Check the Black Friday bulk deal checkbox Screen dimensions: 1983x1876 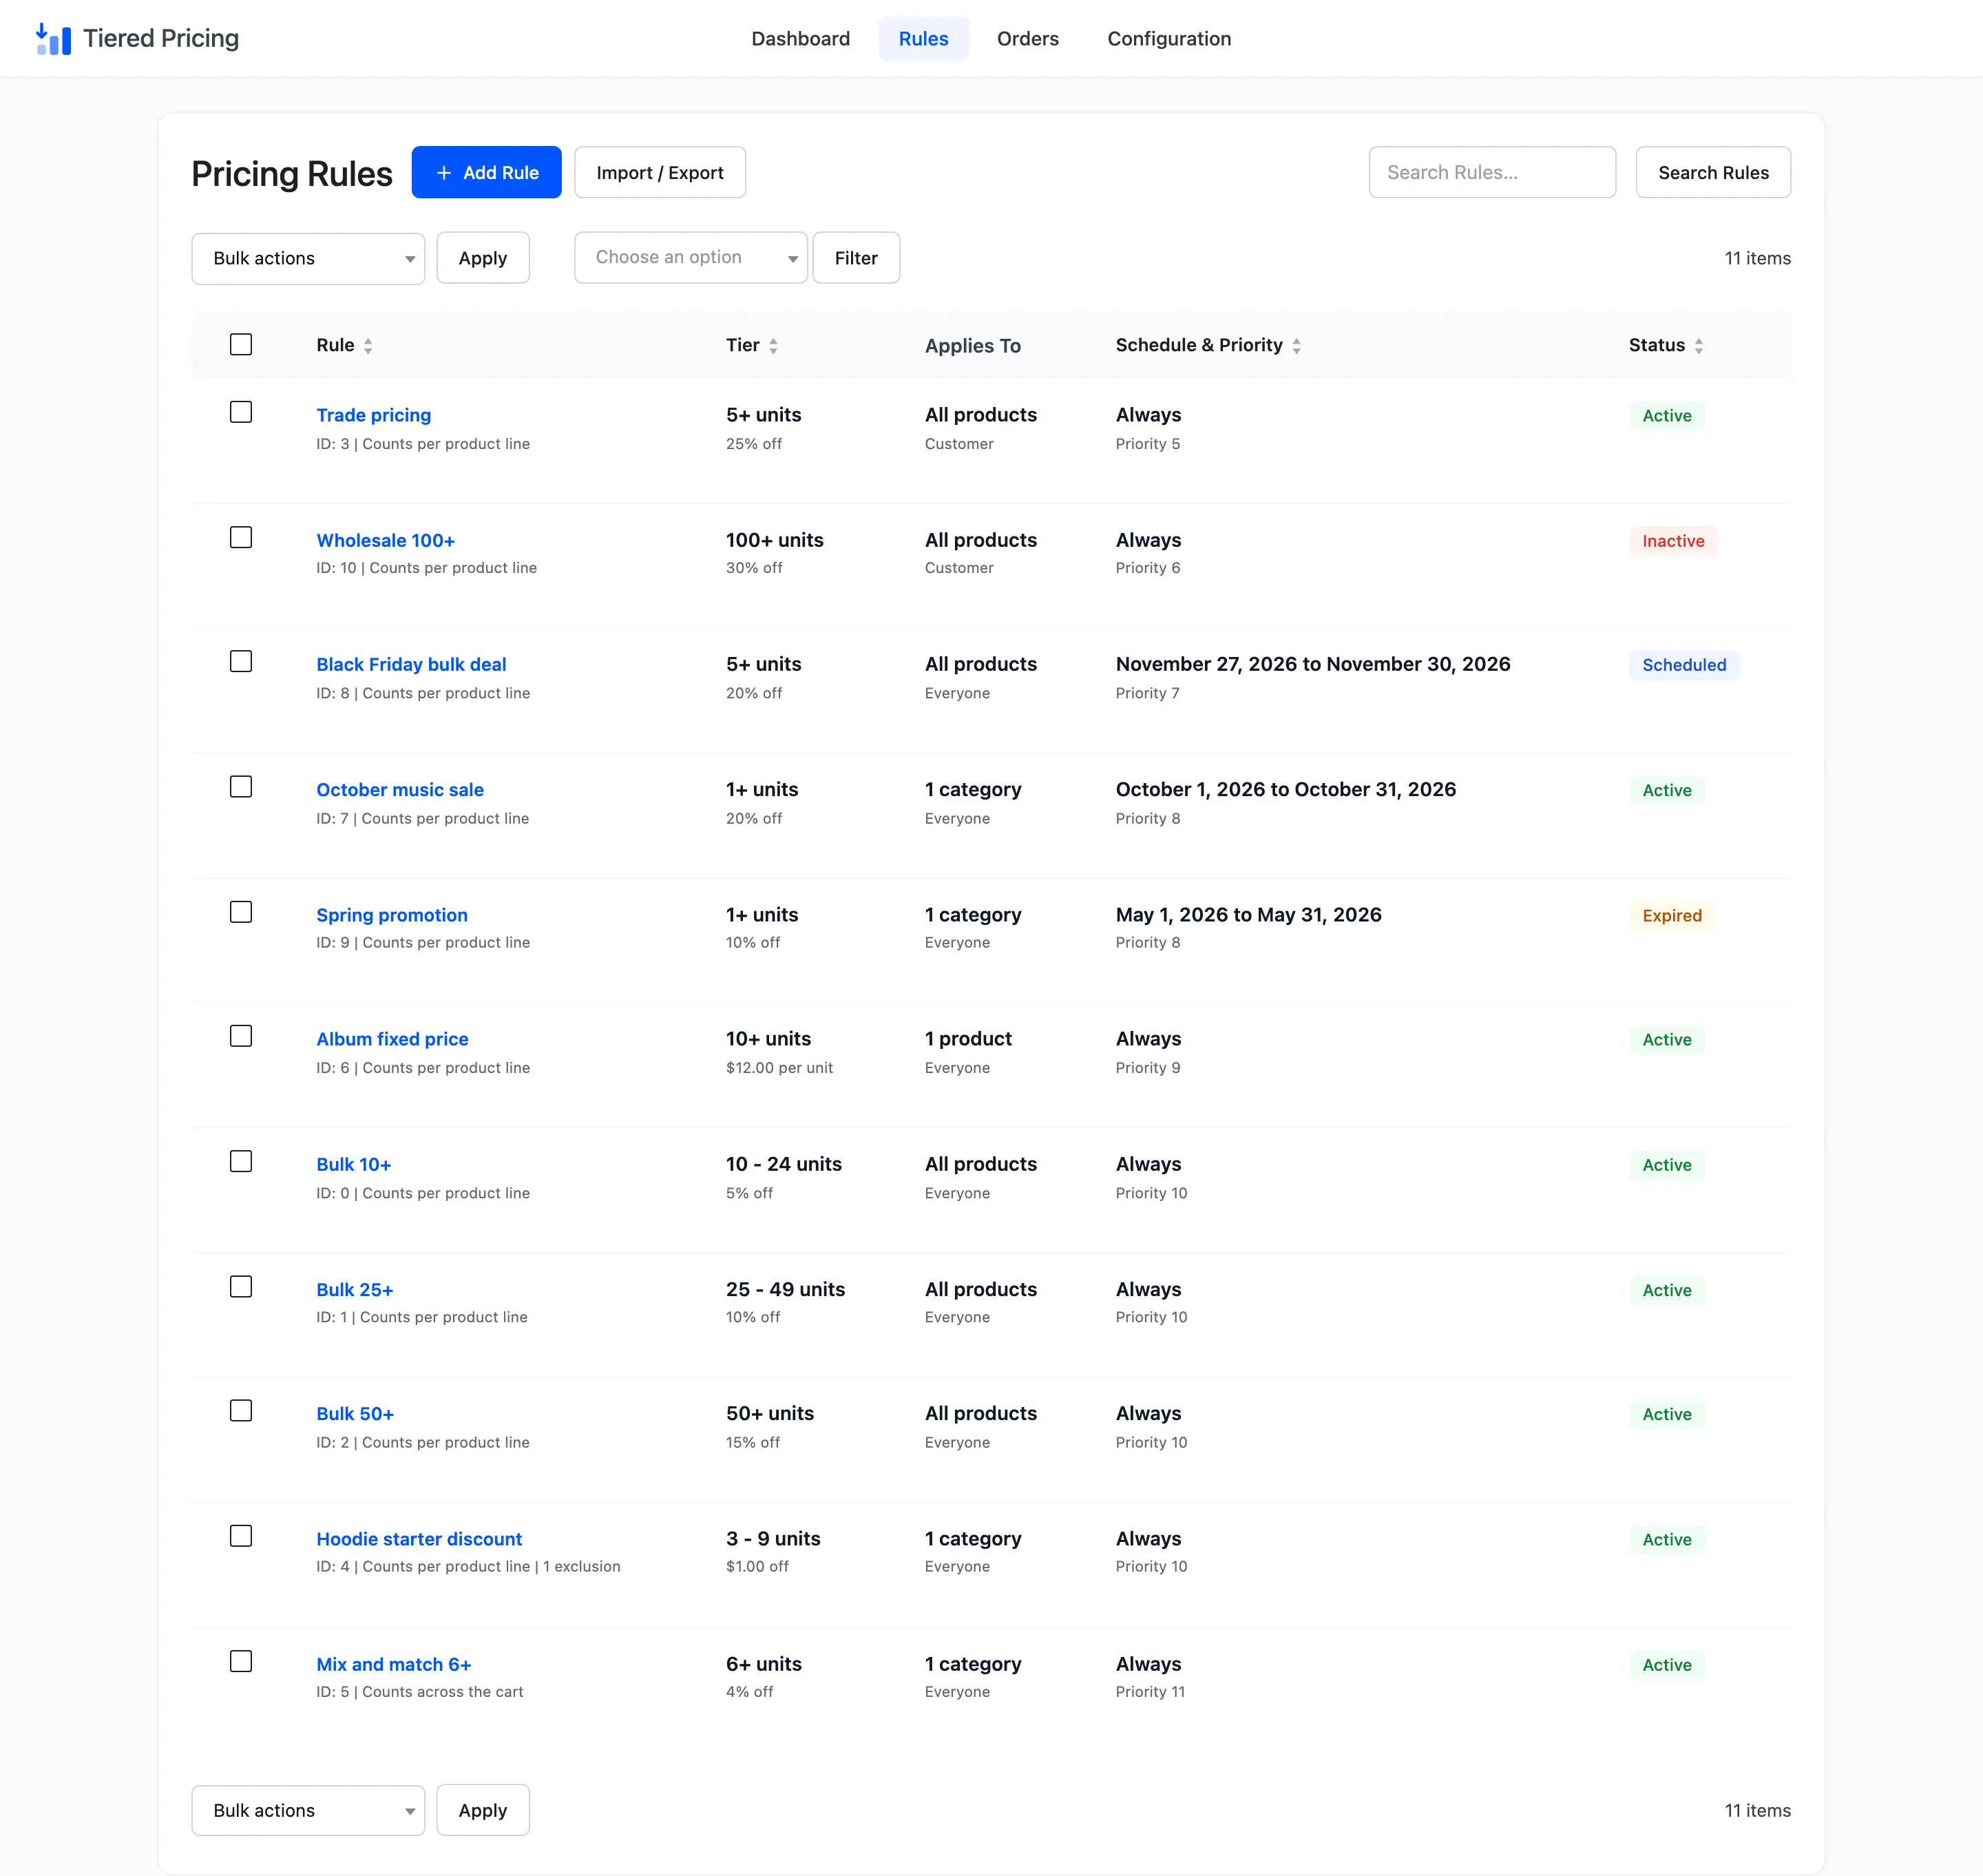(241, 662)
